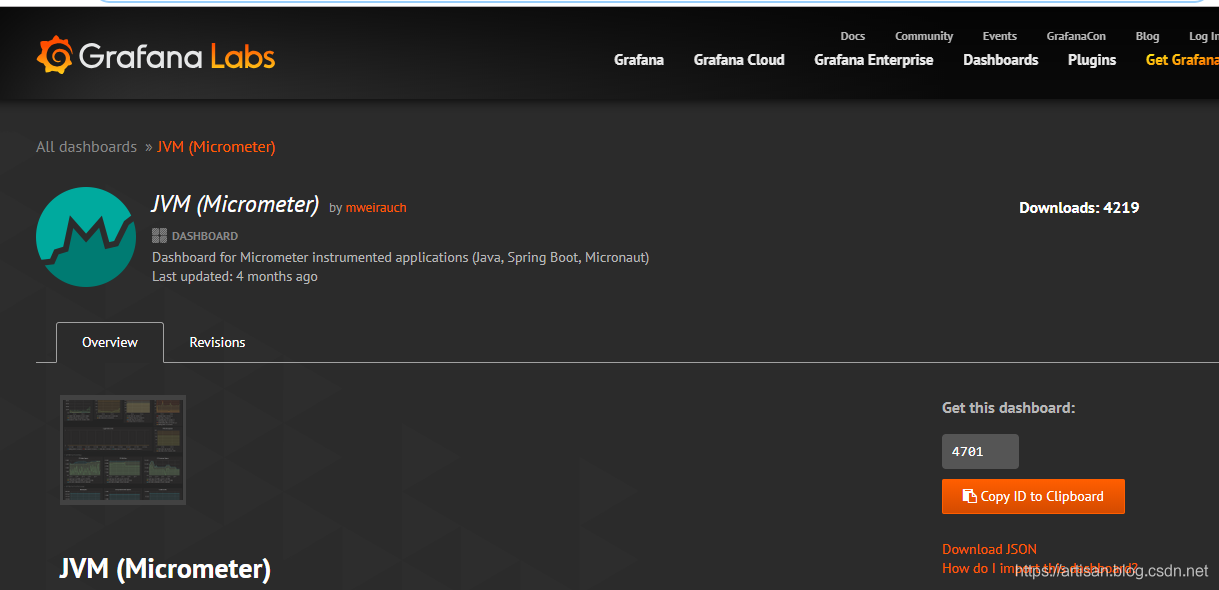Open the Grafana Cloud nav item

pos(739,60)
